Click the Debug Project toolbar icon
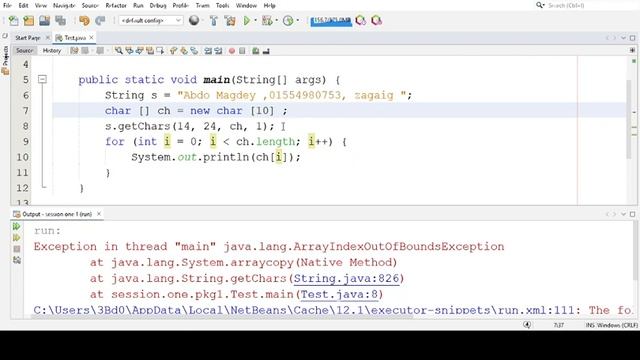This screenshot has height=360, width=640. pyautogui.click(x=267, y=20)
